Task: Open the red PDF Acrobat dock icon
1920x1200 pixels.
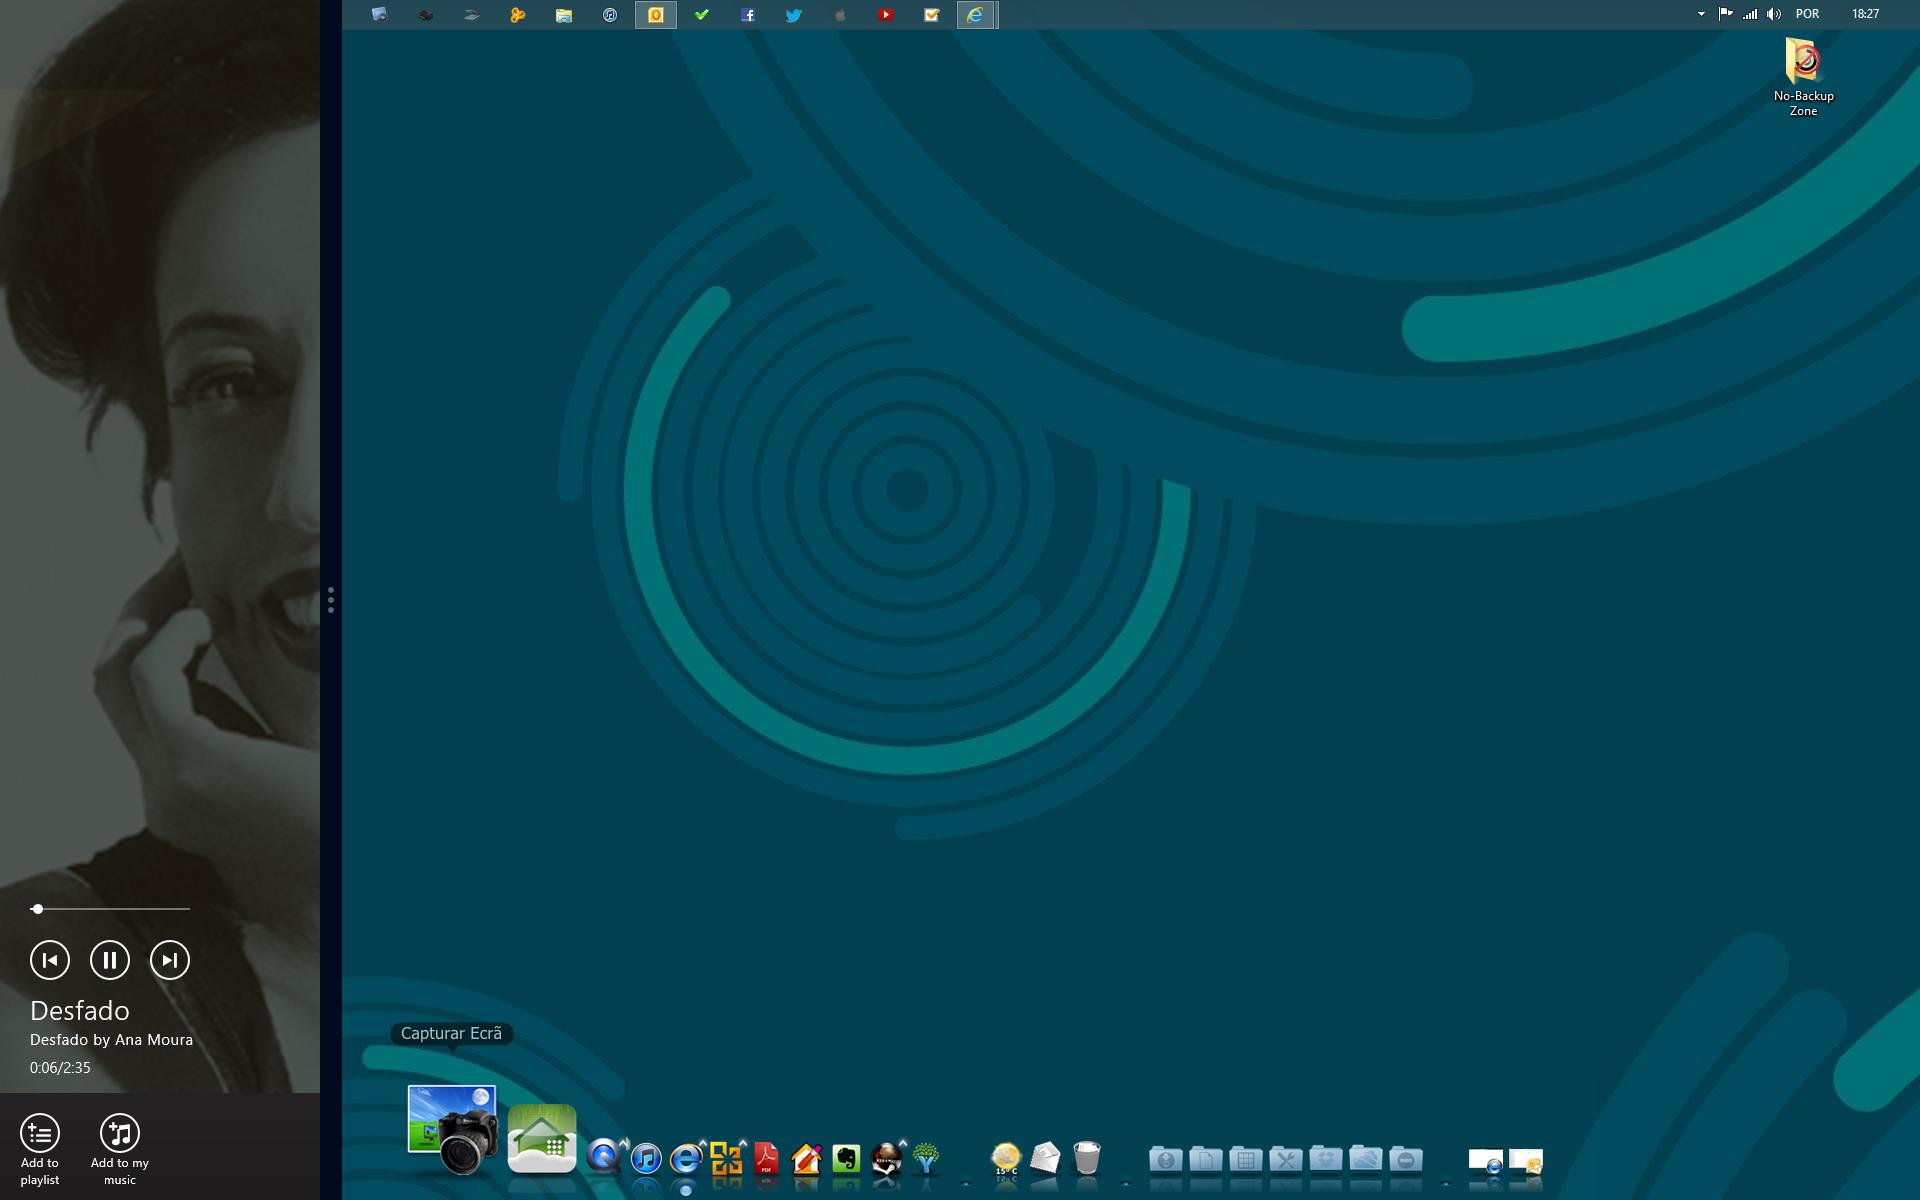Action: click(x=766, y=1159)
